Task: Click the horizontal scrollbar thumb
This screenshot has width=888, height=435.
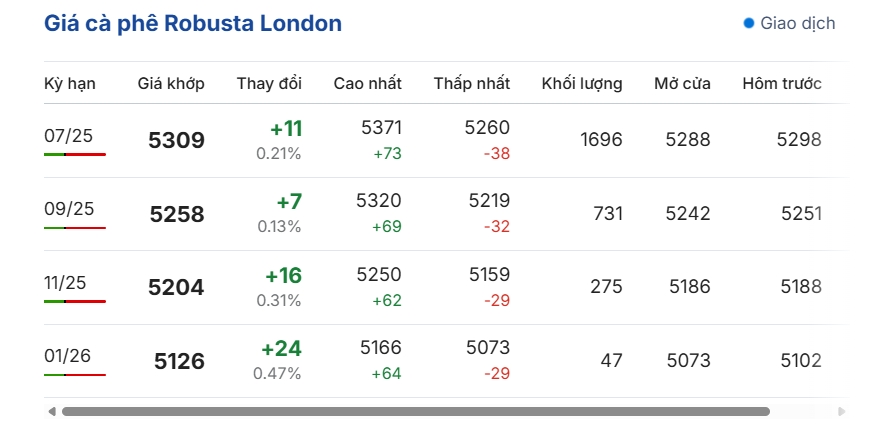Action: coord(416,411)
